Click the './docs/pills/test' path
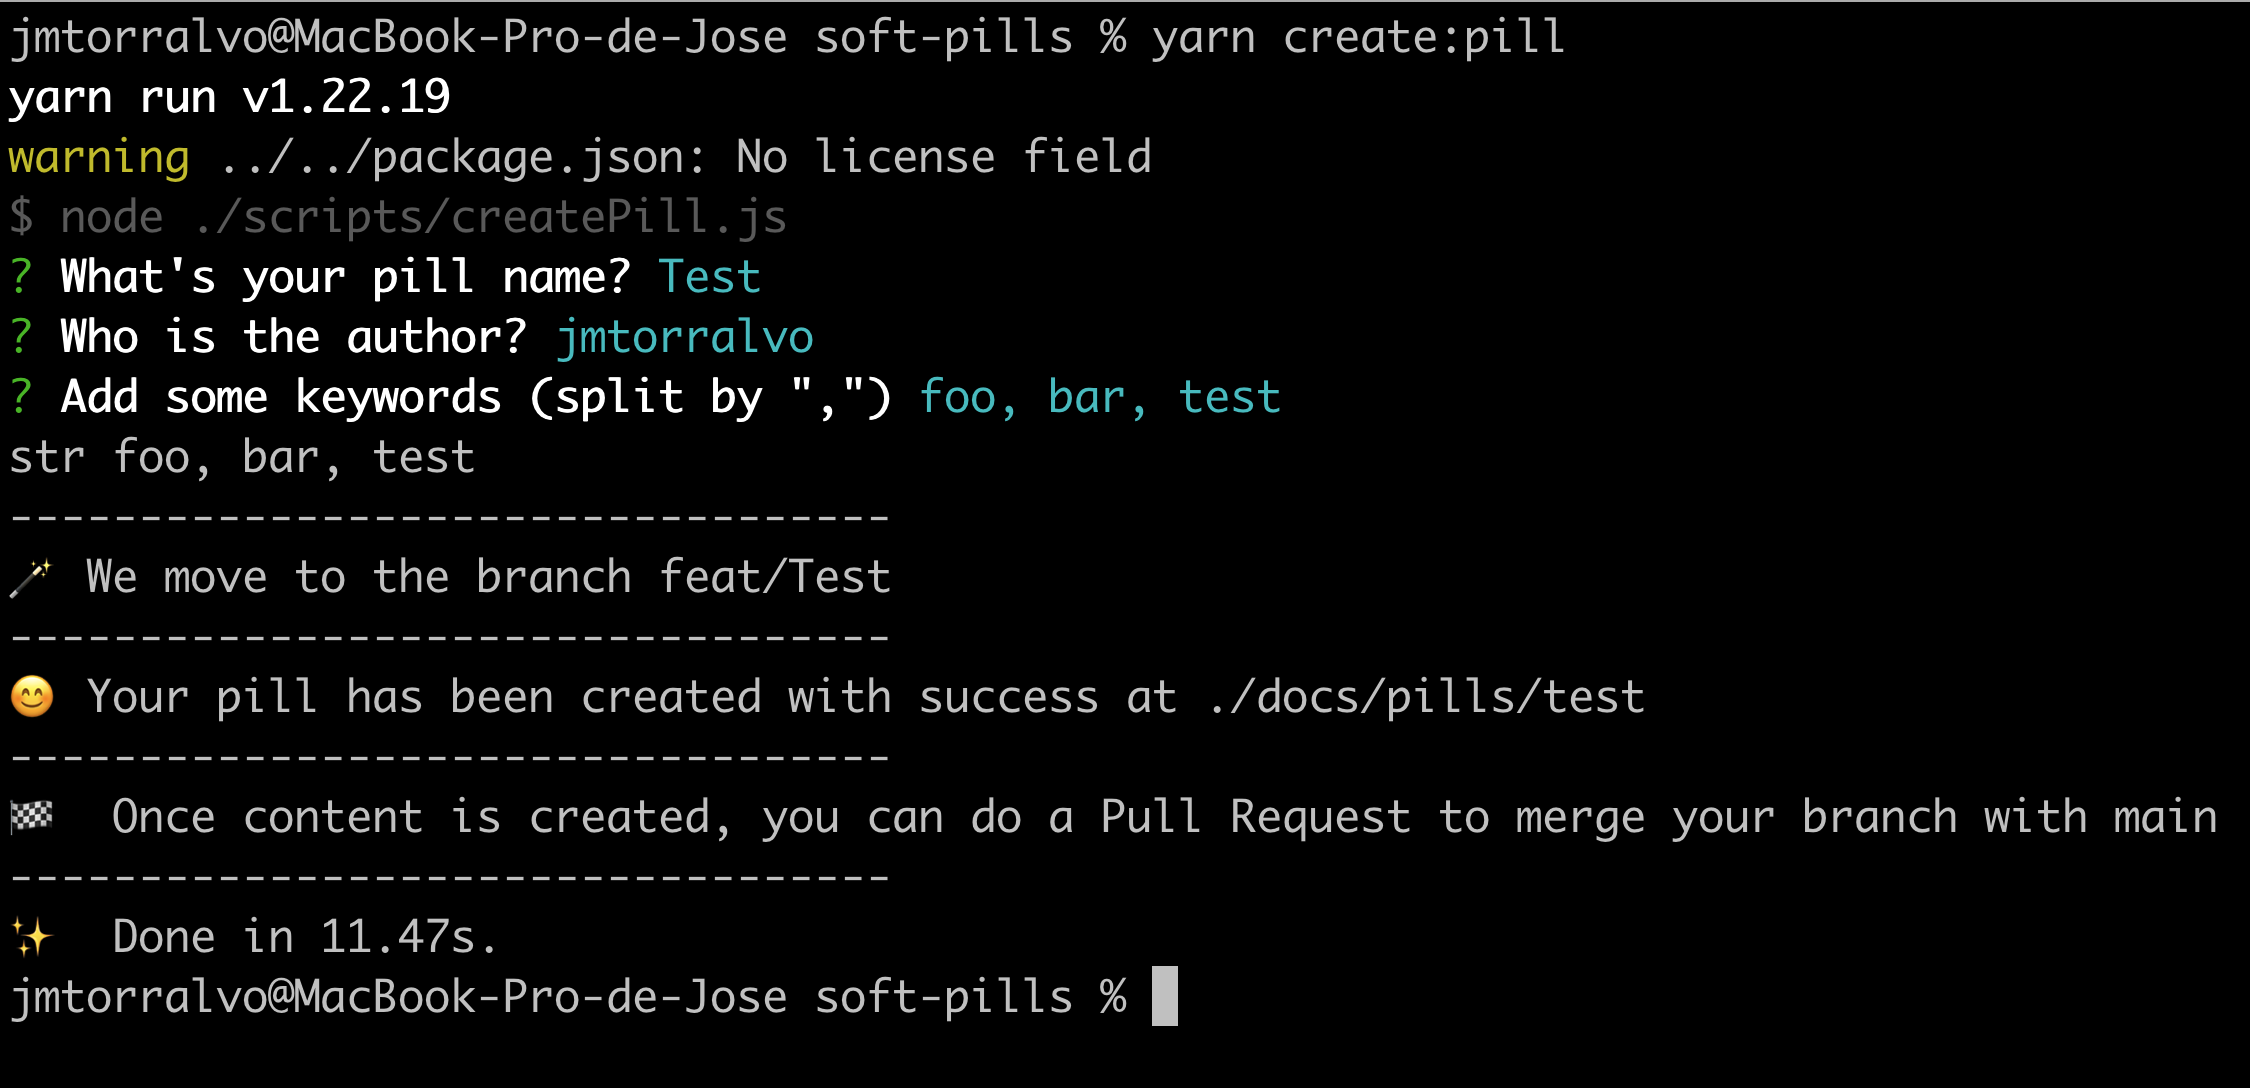This screenshot has height=1088, width=2250. (x=1426, y=697)
